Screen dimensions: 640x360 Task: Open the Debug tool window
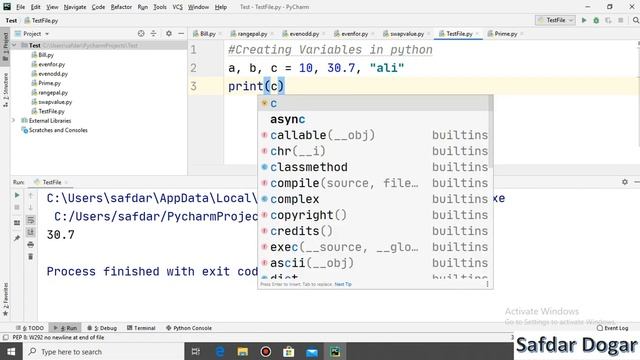[x=102, y=328]
